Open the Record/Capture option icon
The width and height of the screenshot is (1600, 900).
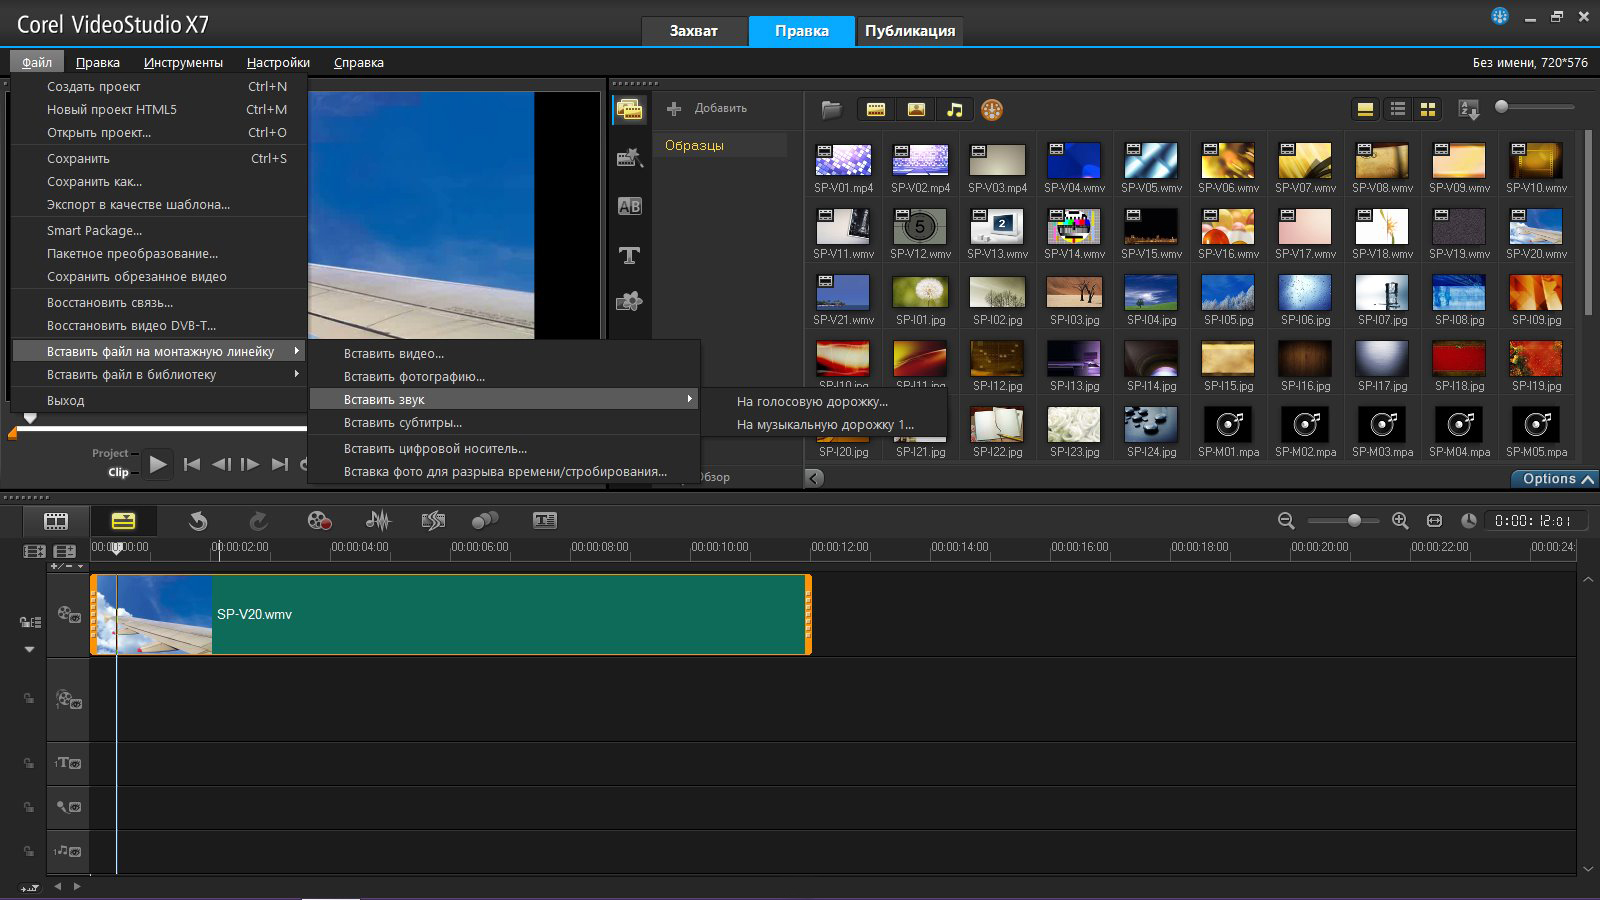[319, 520]
